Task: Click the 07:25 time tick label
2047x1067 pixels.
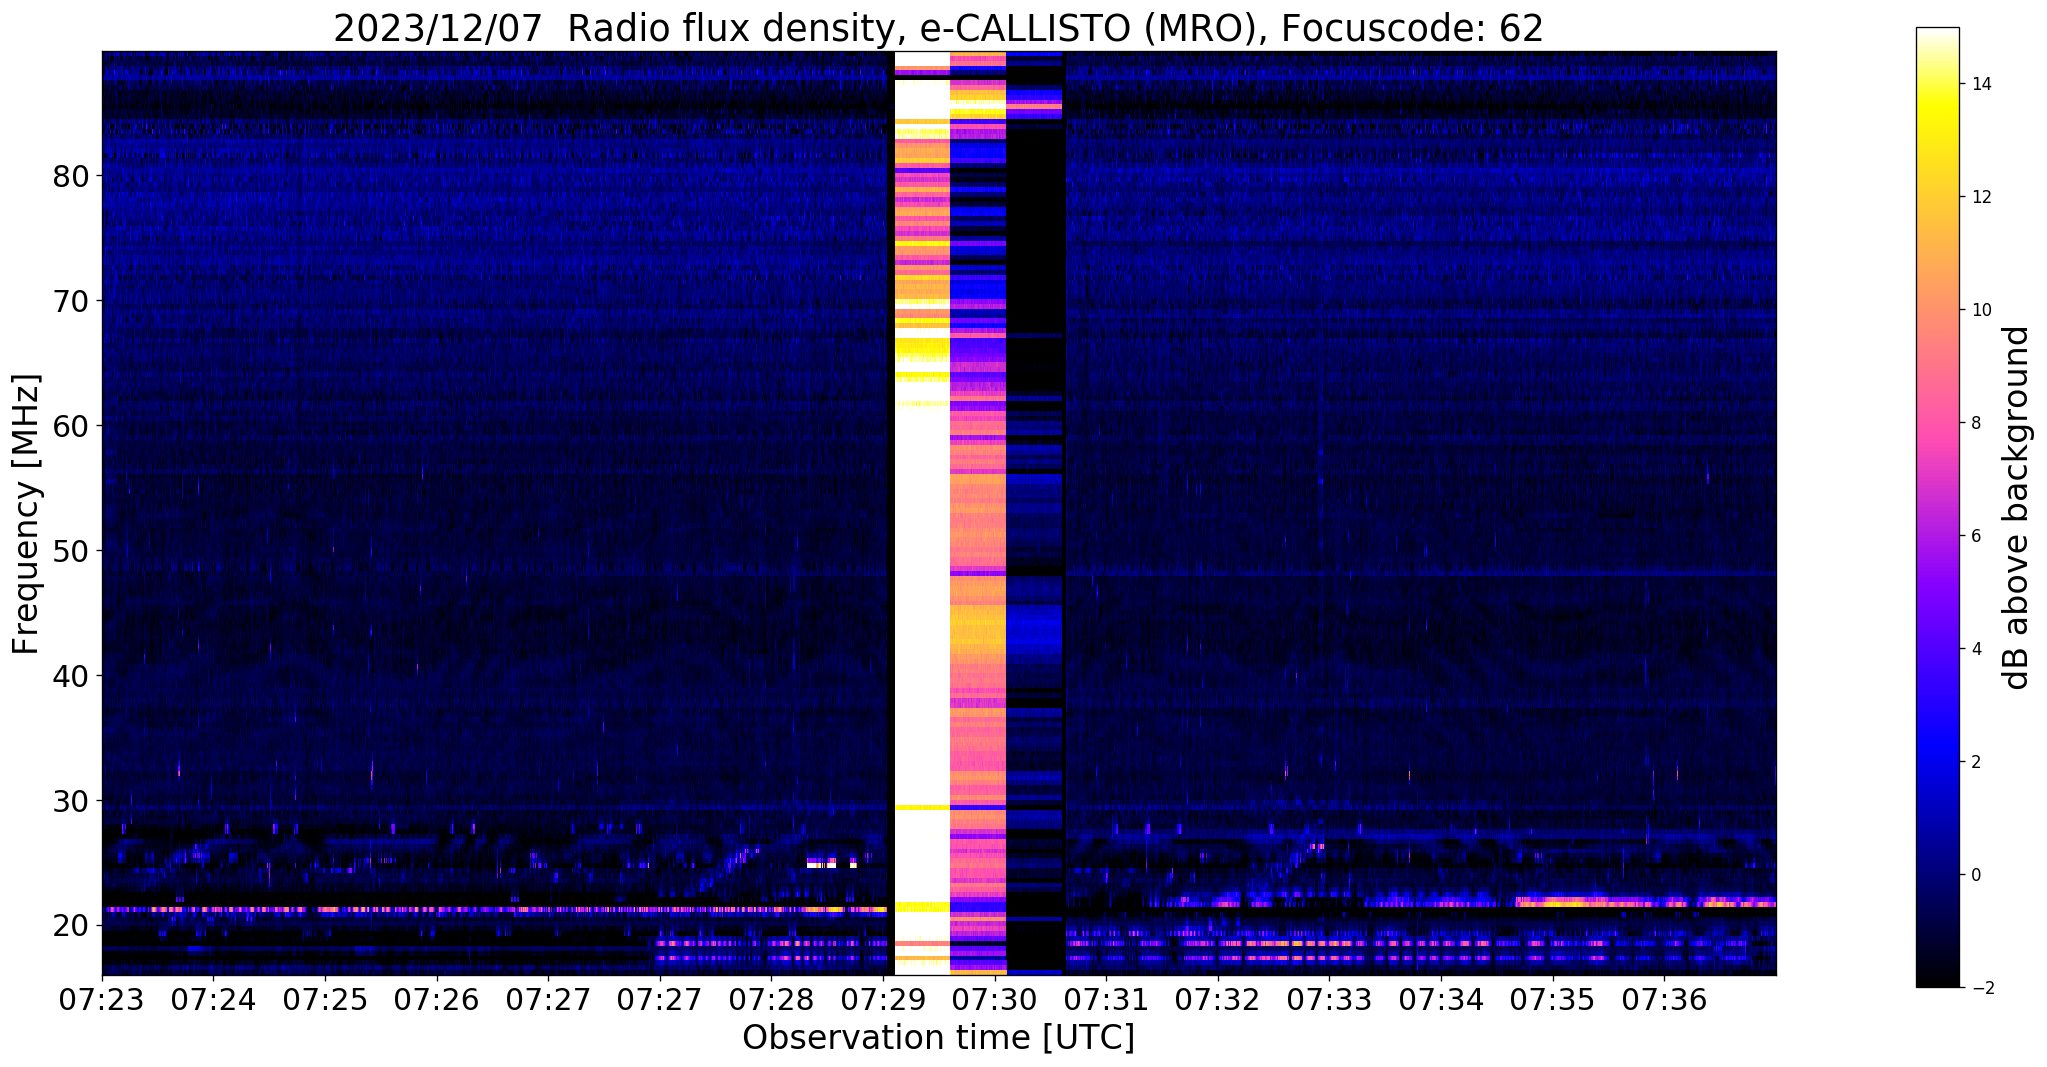Action: click(x=324, y=999)
